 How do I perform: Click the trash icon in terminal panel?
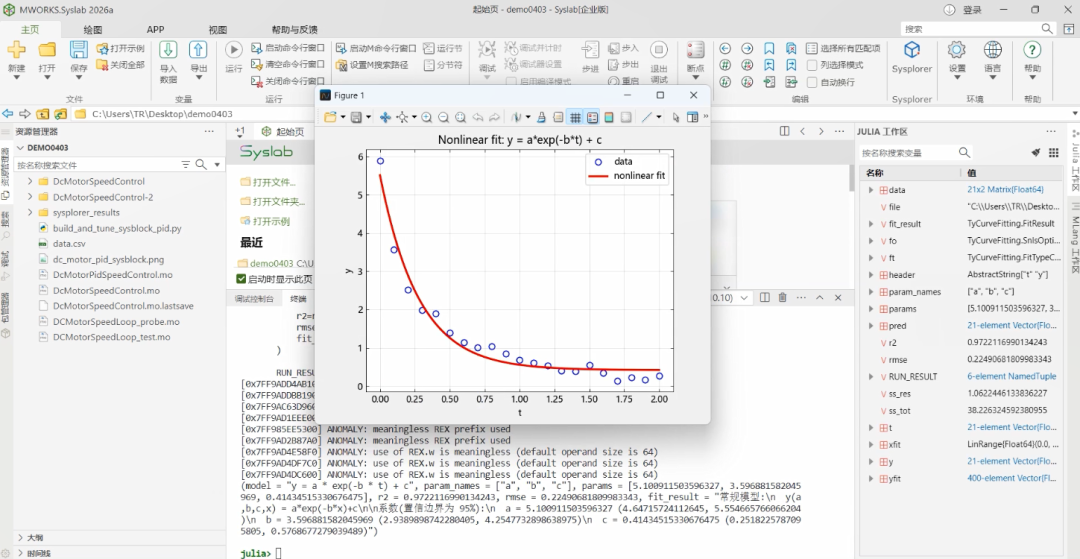click(782, 297)
